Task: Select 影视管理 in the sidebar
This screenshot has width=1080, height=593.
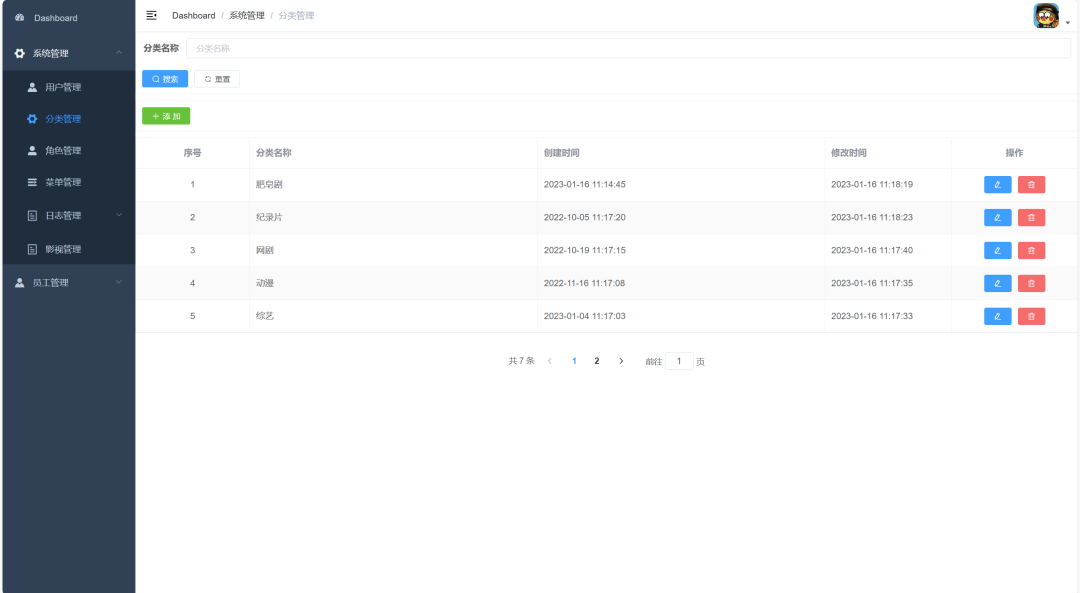Action: pos(69,249)
